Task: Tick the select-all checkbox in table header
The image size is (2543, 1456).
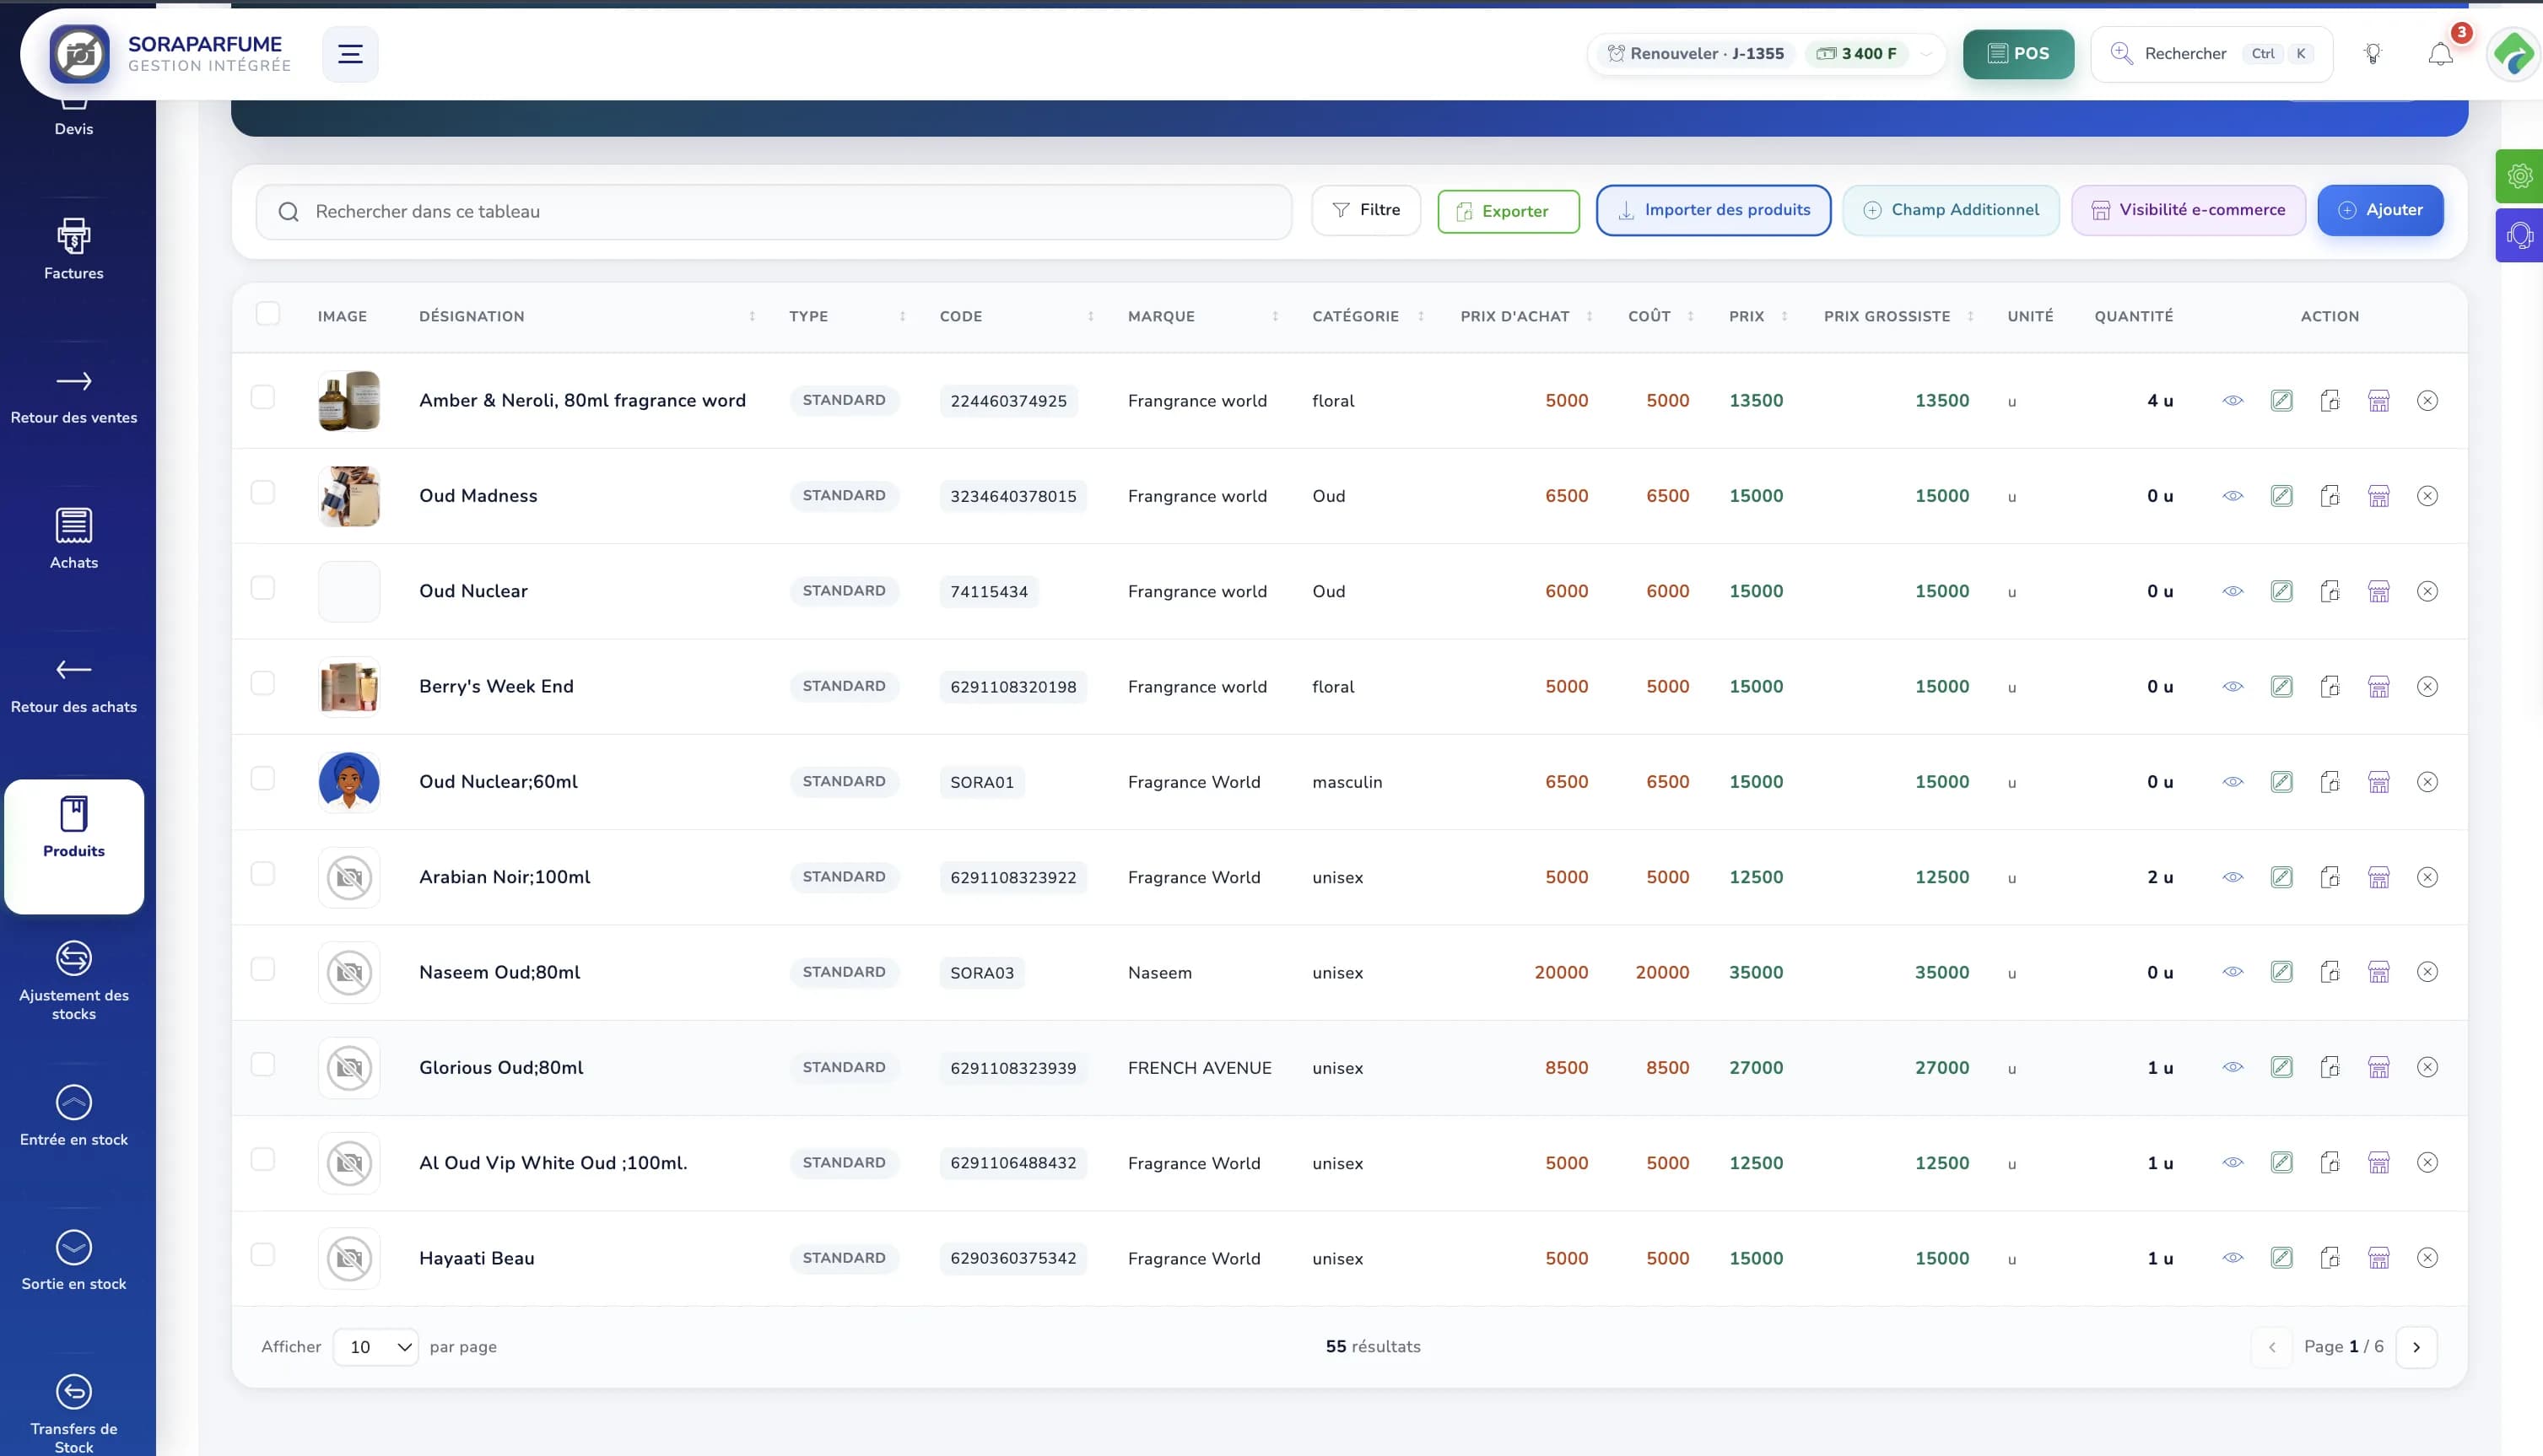Action: 268,314
